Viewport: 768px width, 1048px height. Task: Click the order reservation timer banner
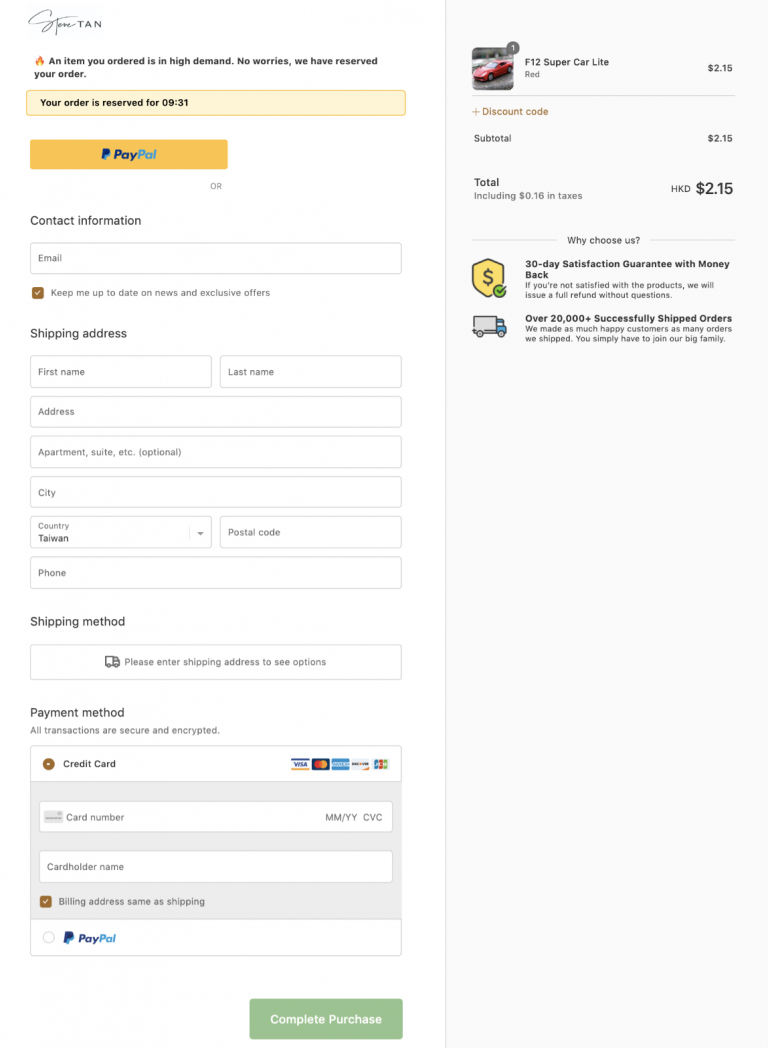click(x=215, y=102)
